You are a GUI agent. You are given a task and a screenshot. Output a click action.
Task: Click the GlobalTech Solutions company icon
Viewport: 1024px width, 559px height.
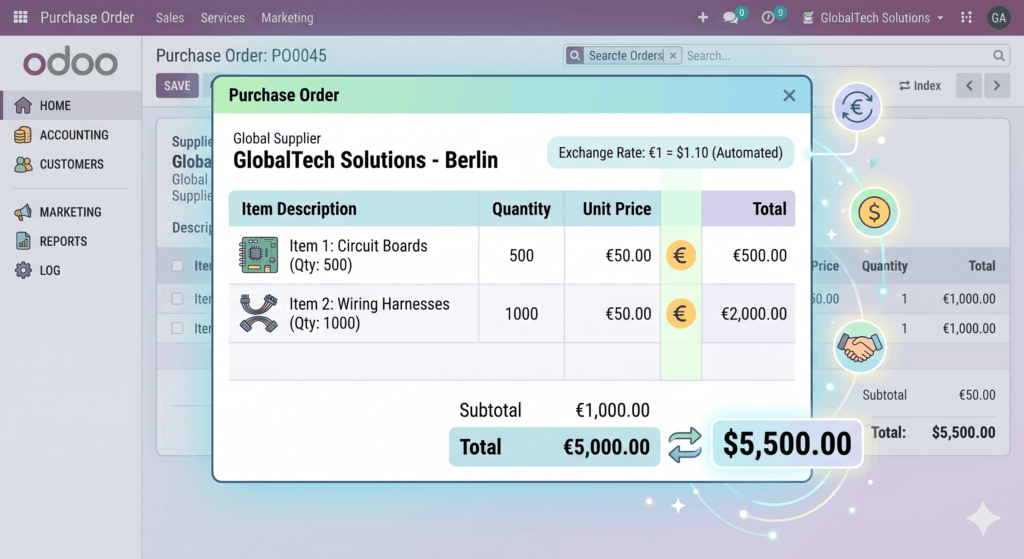808,18
